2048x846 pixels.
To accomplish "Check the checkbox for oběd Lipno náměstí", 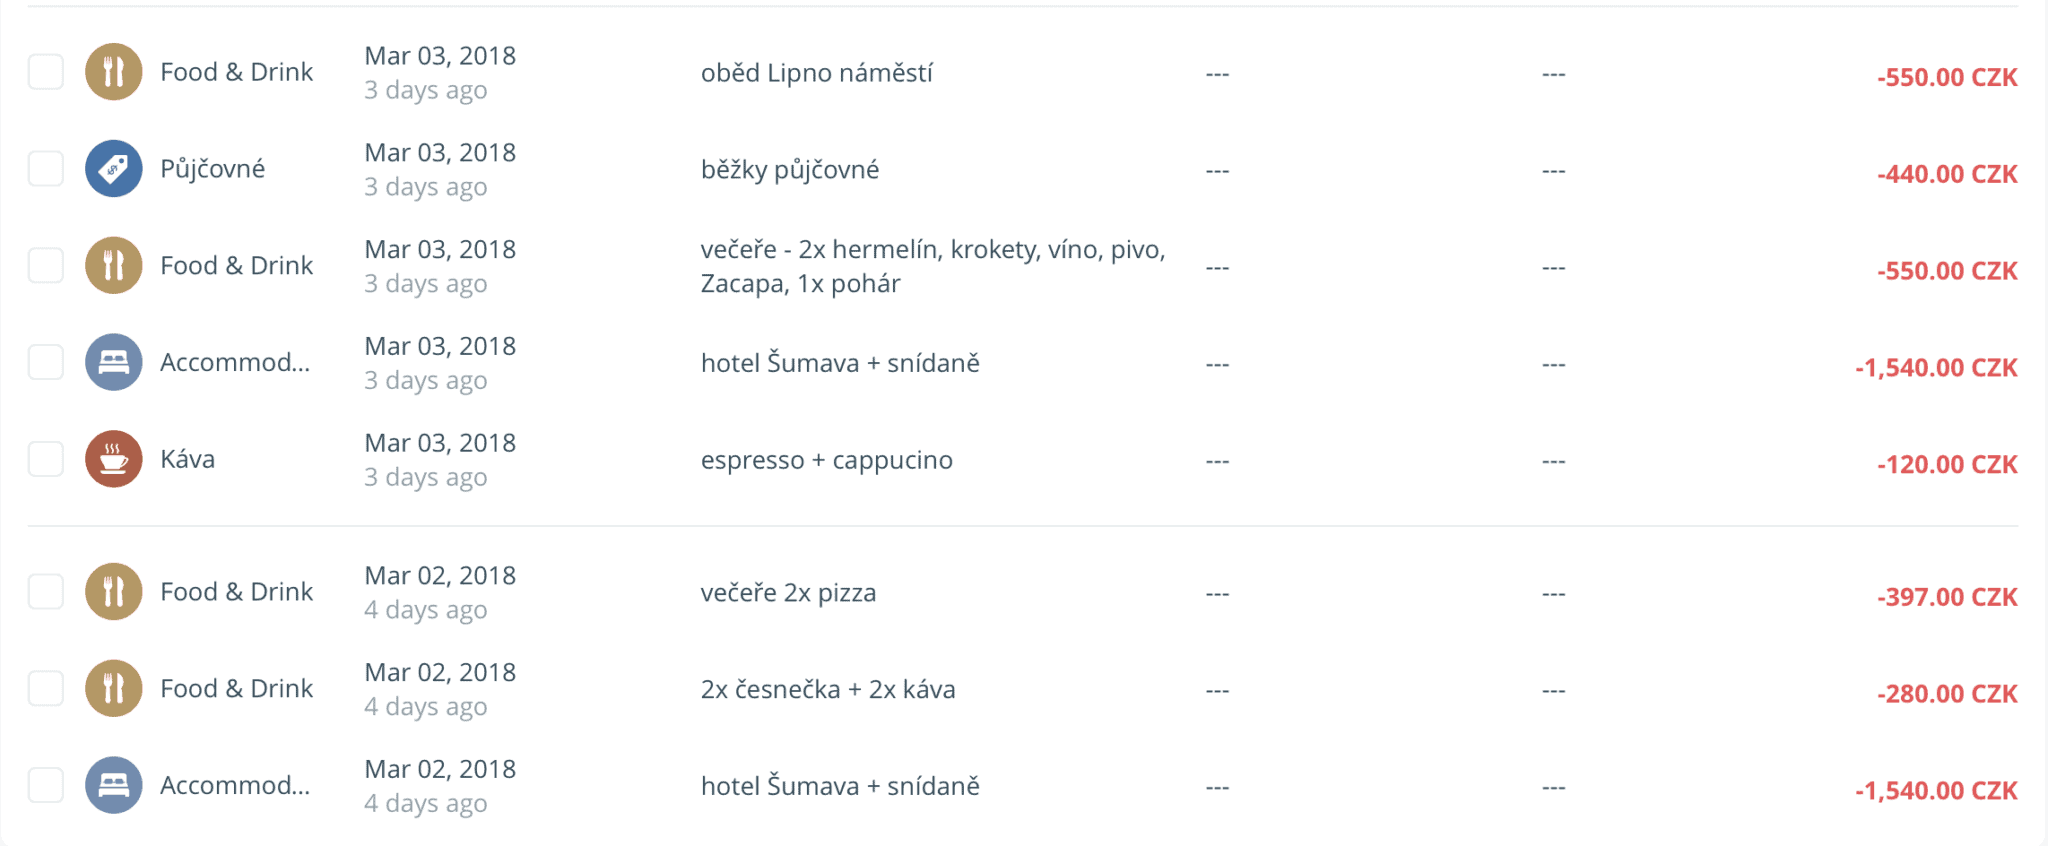I will click(45, 71).
